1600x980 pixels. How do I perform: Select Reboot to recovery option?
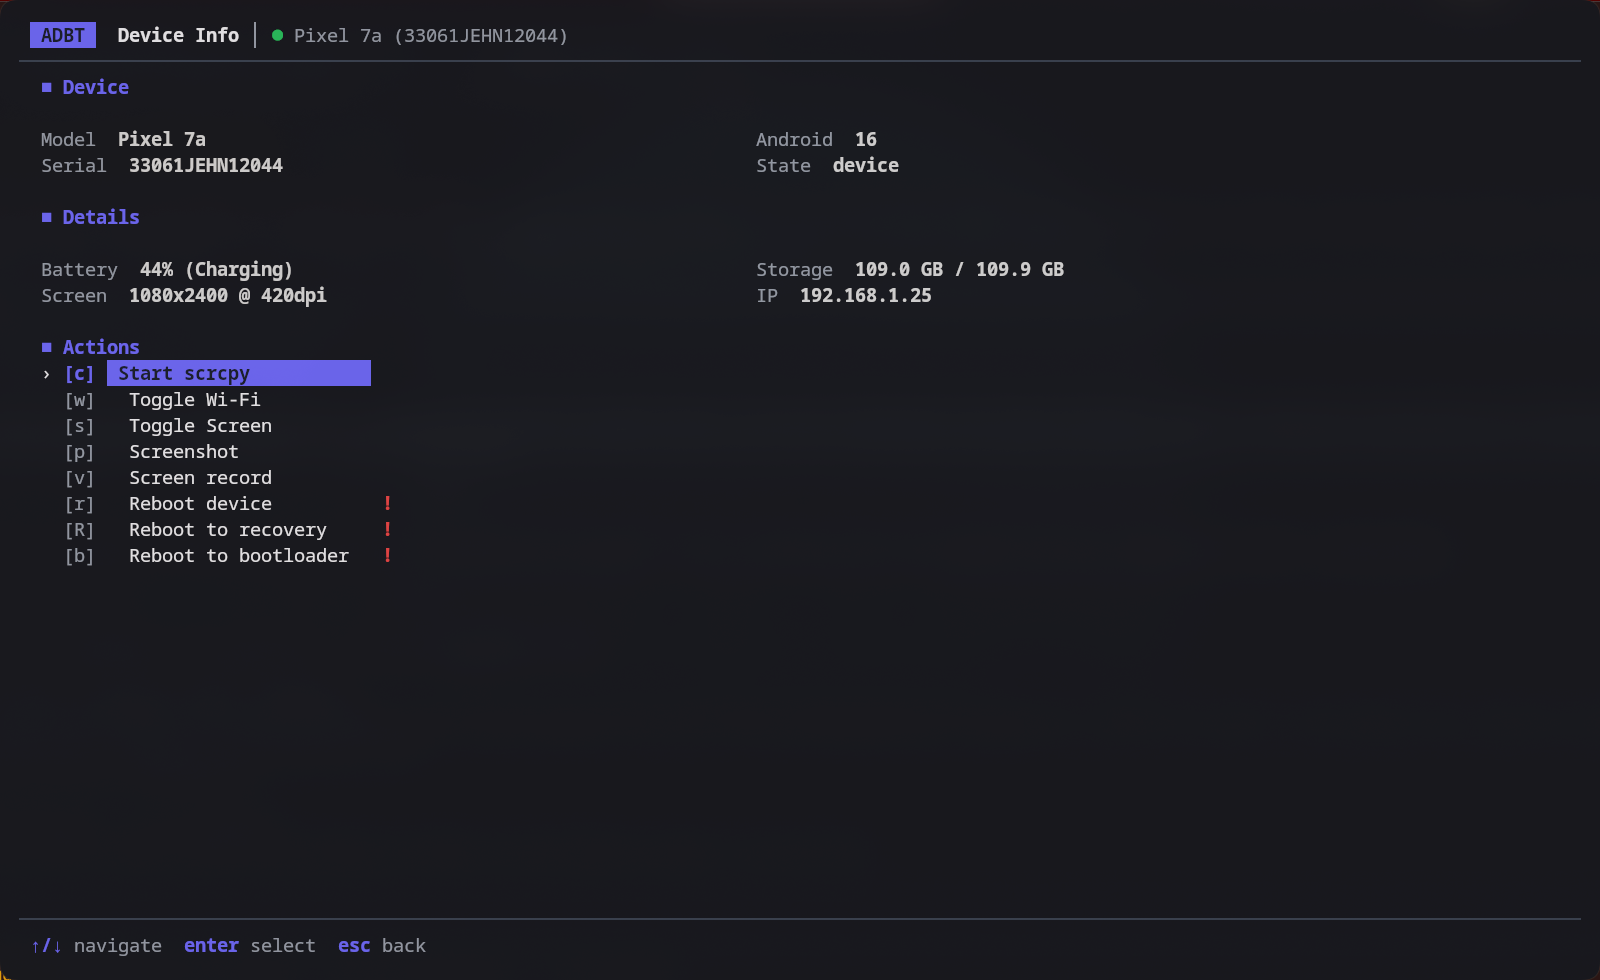(228, 529)
